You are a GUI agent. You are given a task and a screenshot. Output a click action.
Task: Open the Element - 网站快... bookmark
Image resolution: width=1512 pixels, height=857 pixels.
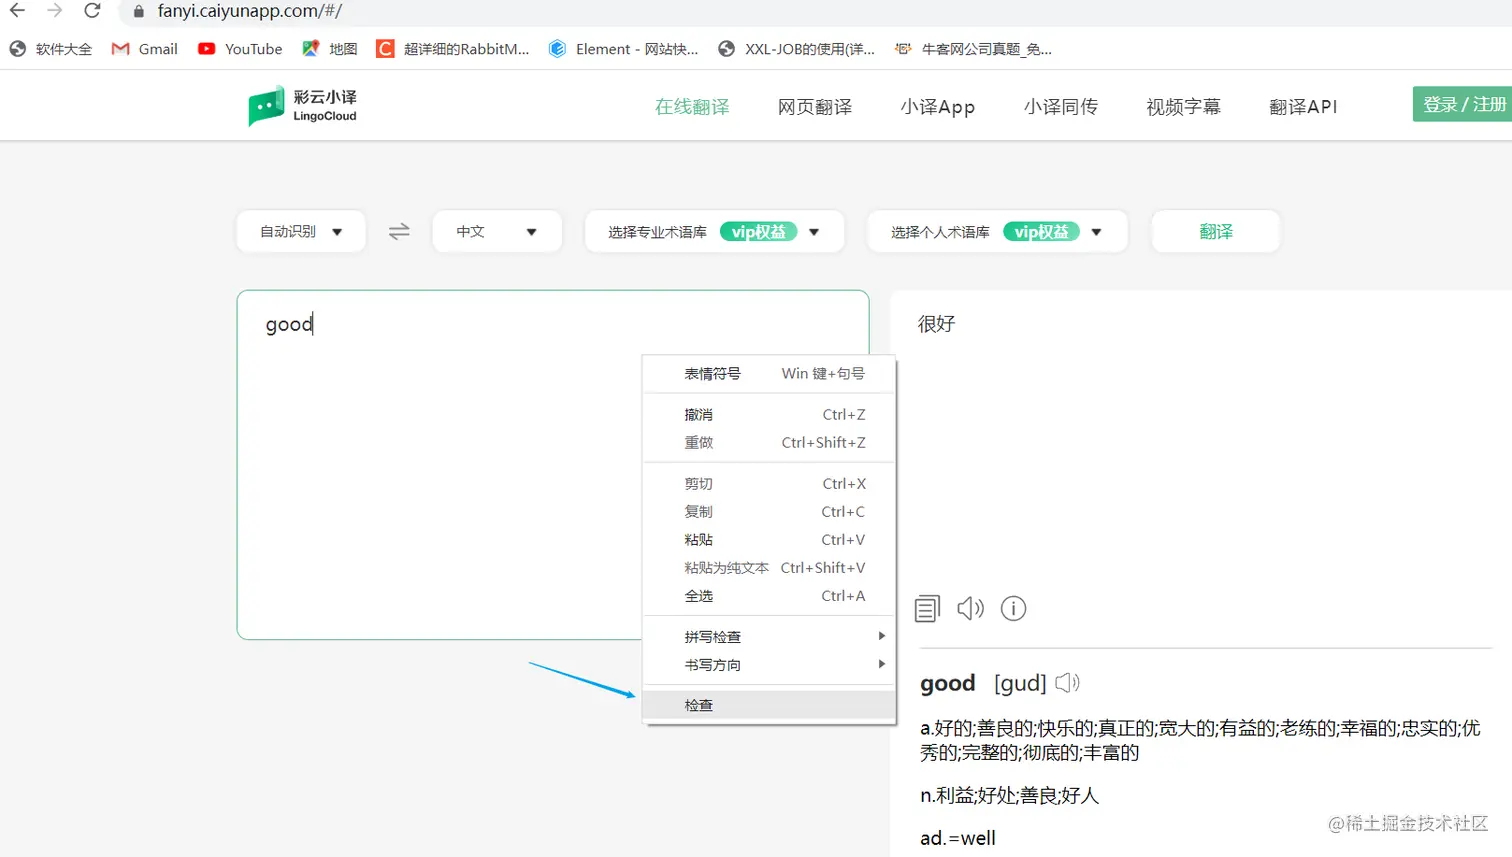point(623,49)
